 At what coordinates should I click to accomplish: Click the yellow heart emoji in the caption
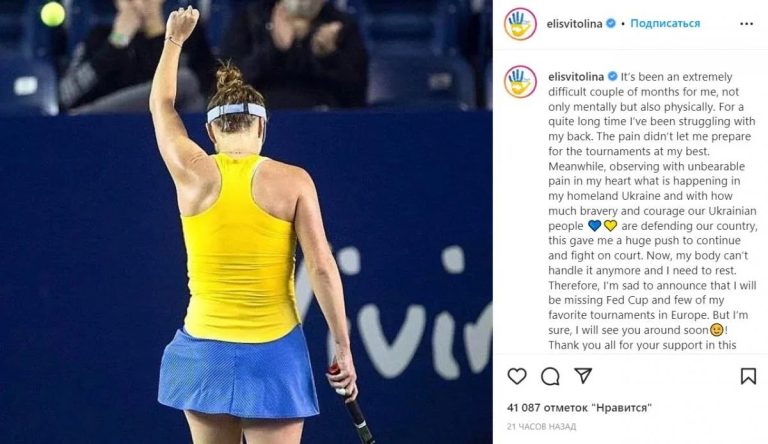pos(610,226)
